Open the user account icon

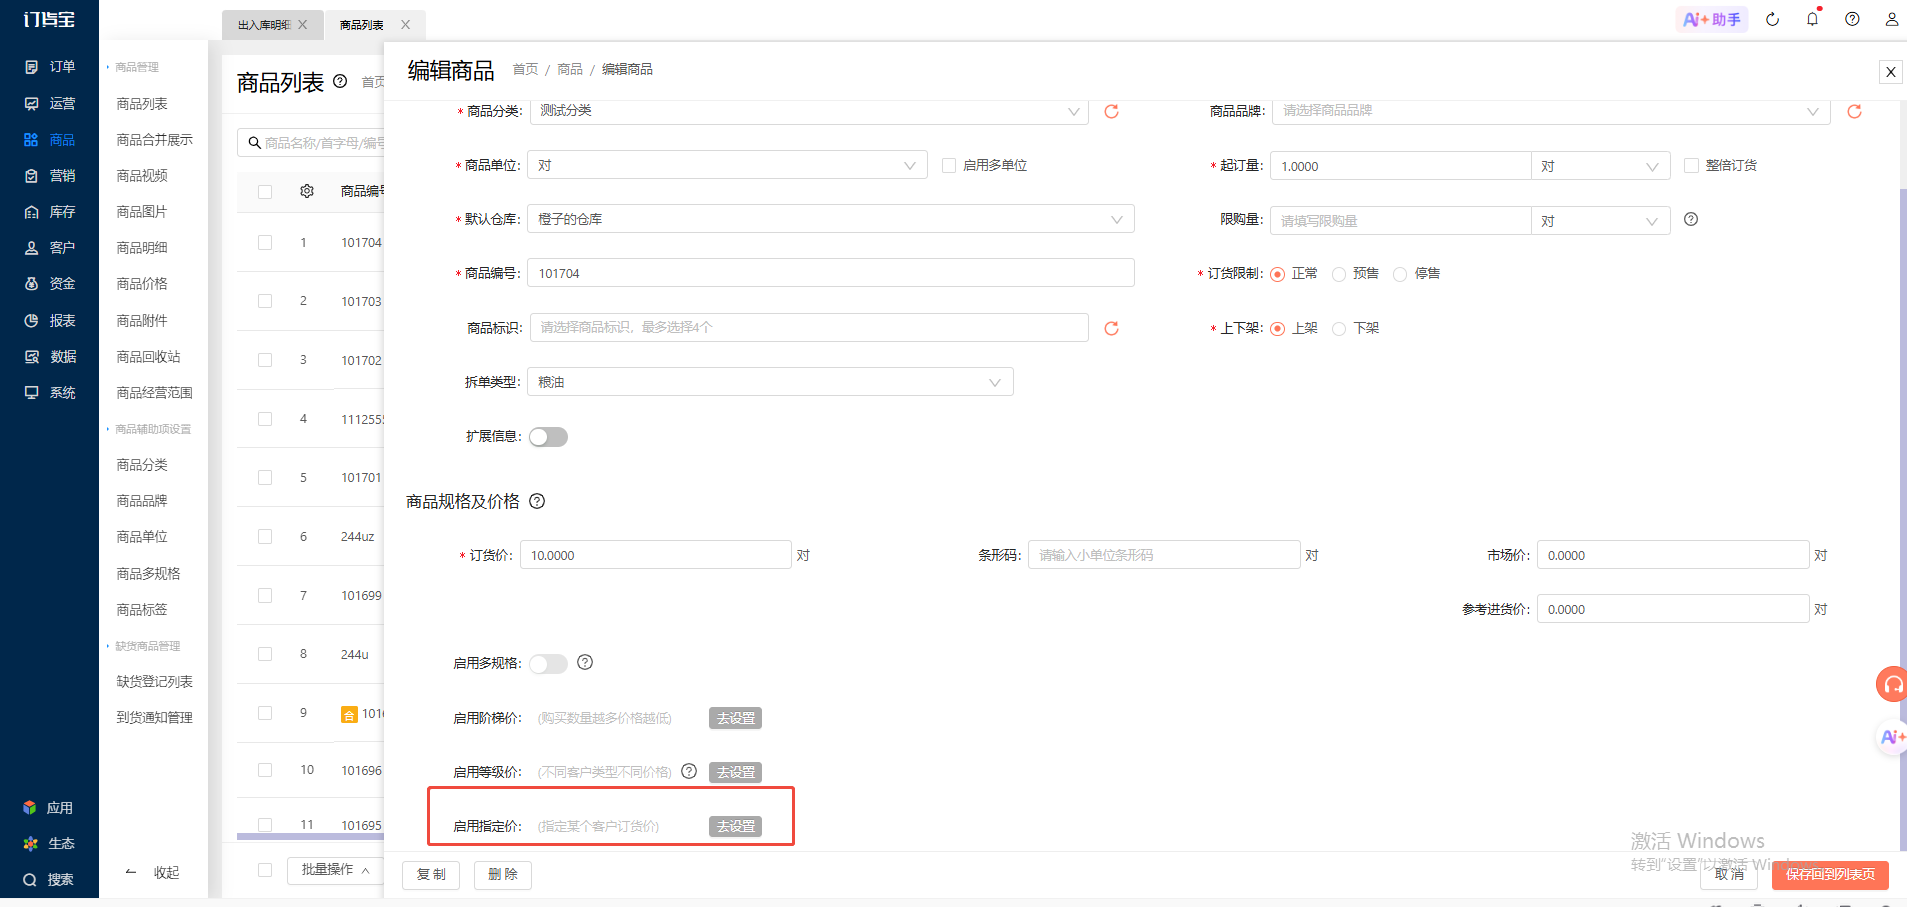(x=1892, y=19)
